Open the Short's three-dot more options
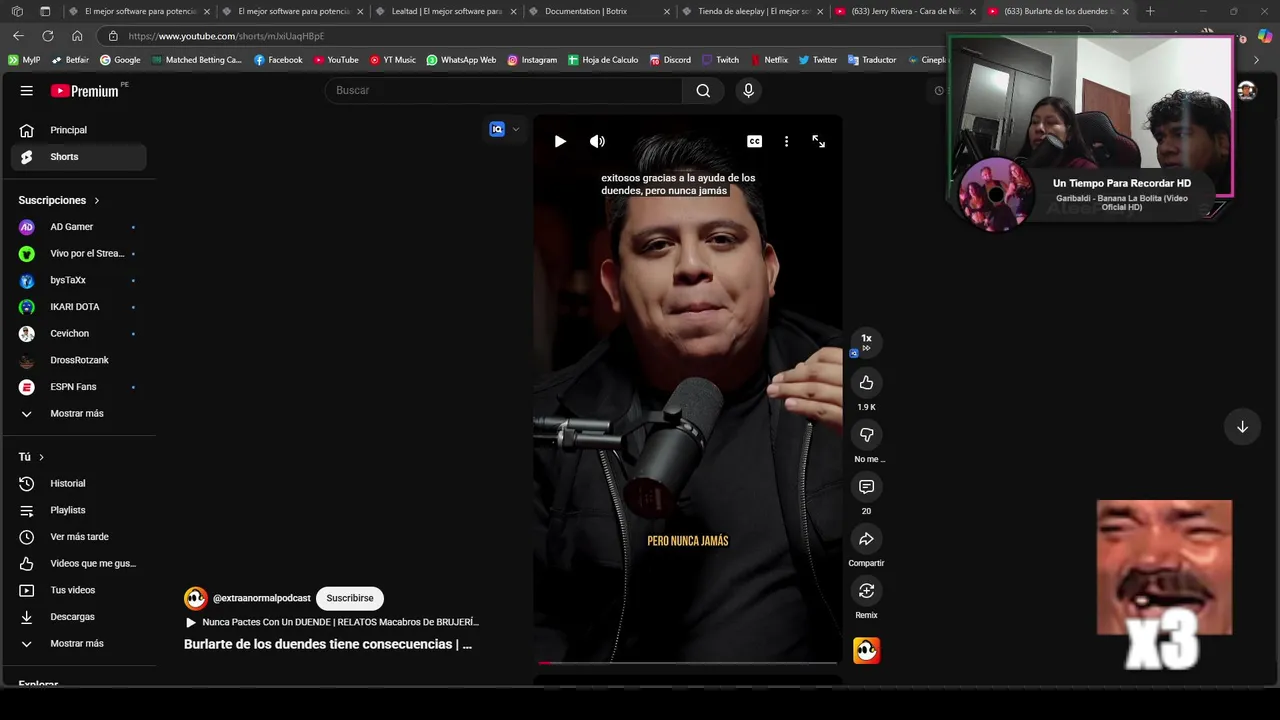The height and width of the screenshot is (720, 1280). (x=786, y=142)
